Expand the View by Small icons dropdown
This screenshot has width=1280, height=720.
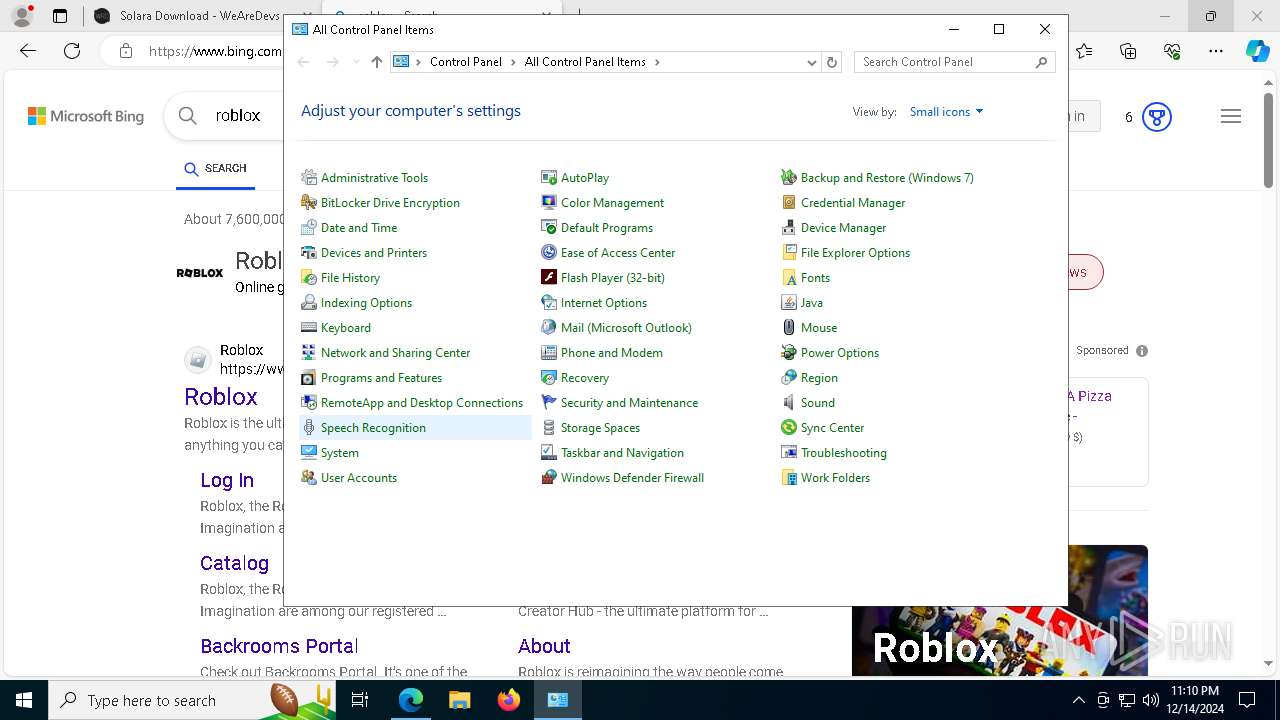(x=946, y=112)
